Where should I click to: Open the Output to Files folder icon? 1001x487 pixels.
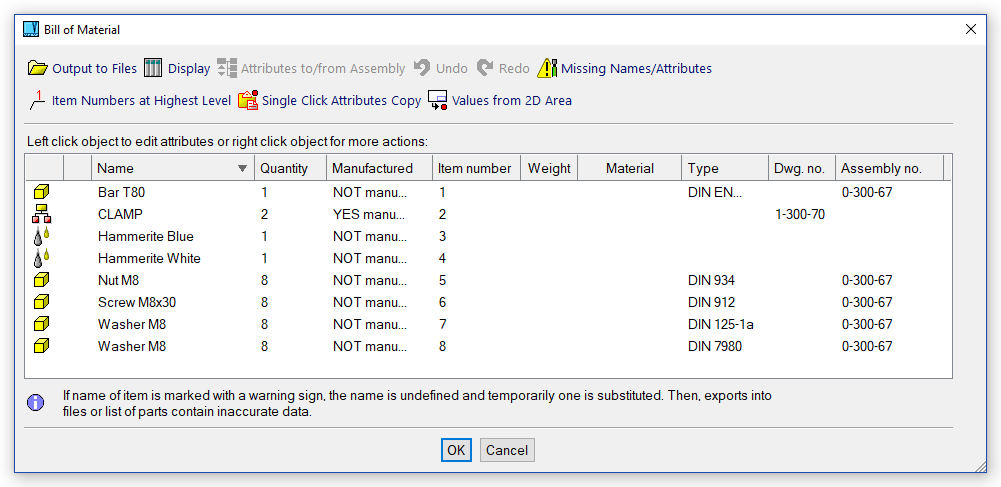[38, 68]
